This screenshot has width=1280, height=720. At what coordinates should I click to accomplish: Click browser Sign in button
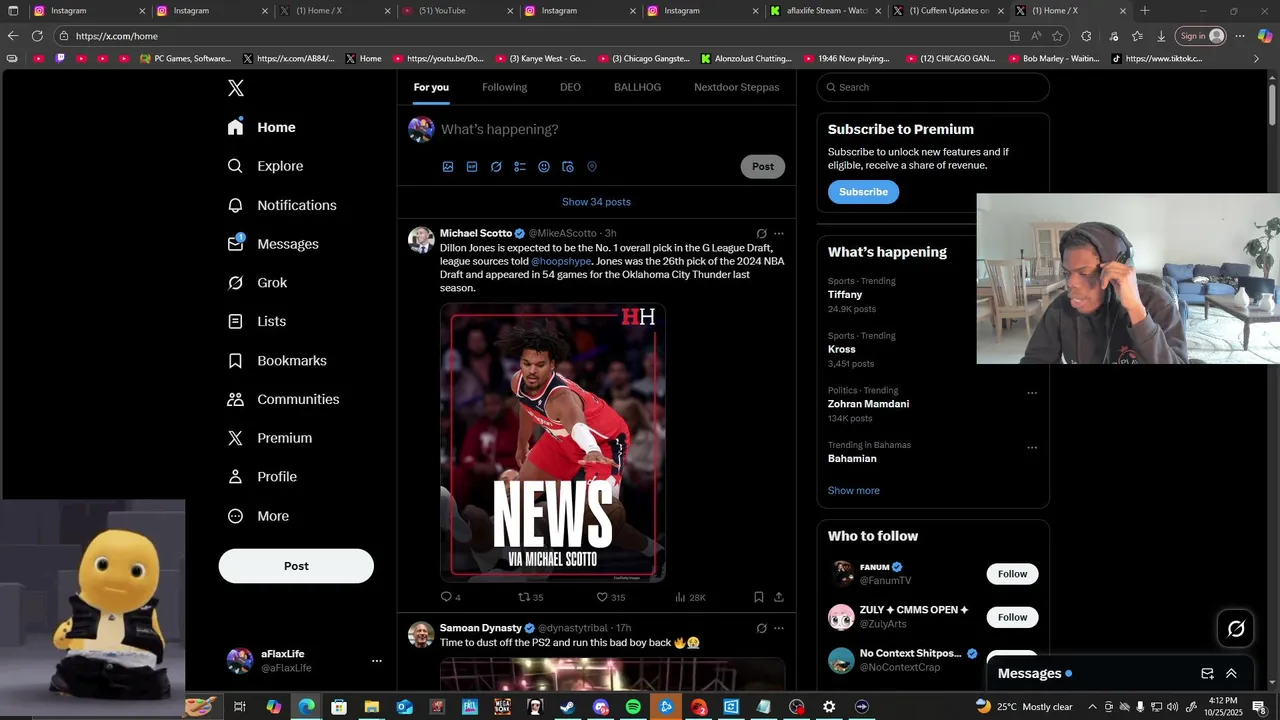pos(1202,36)
